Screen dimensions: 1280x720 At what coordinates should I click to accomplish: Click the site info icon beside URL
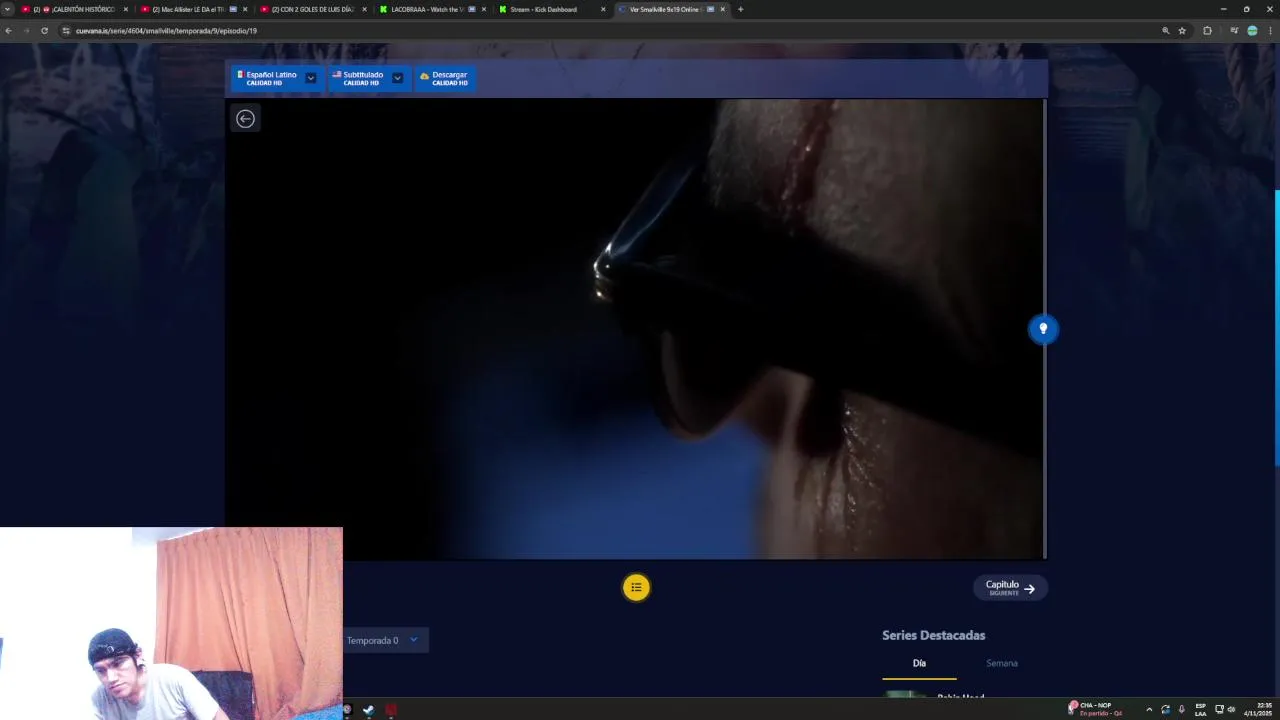coord(66,31)
